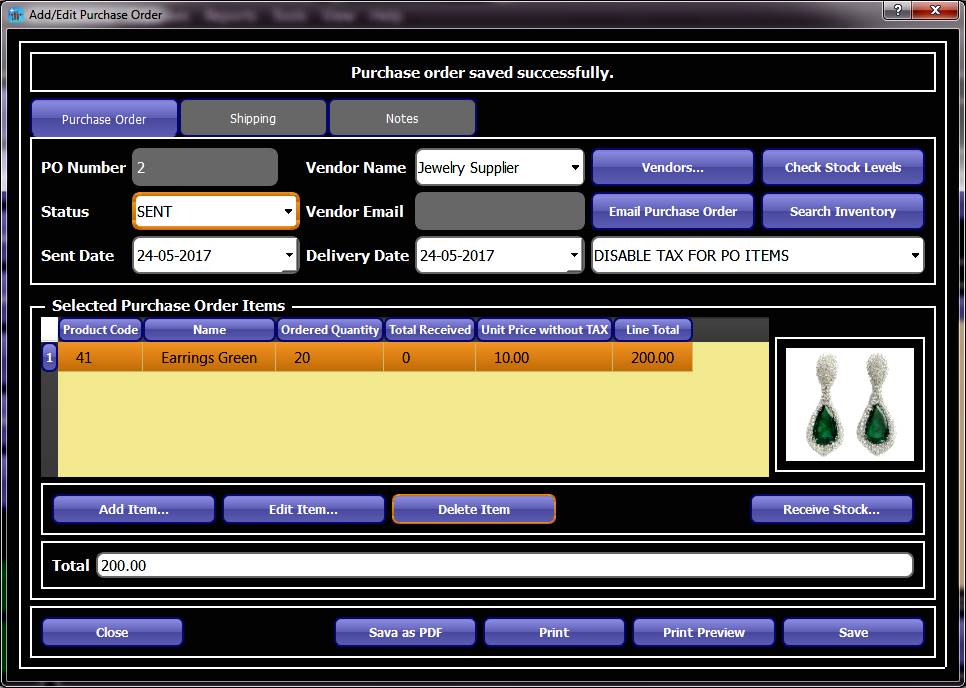Open Search Inventory
The width and height of the screenshot is (966, 688).
[x=842, y=211]
